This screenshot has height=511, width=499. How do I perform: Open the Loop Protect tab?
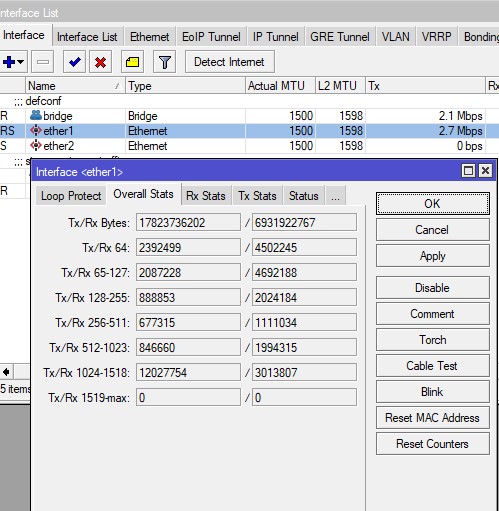pos(71,196)
